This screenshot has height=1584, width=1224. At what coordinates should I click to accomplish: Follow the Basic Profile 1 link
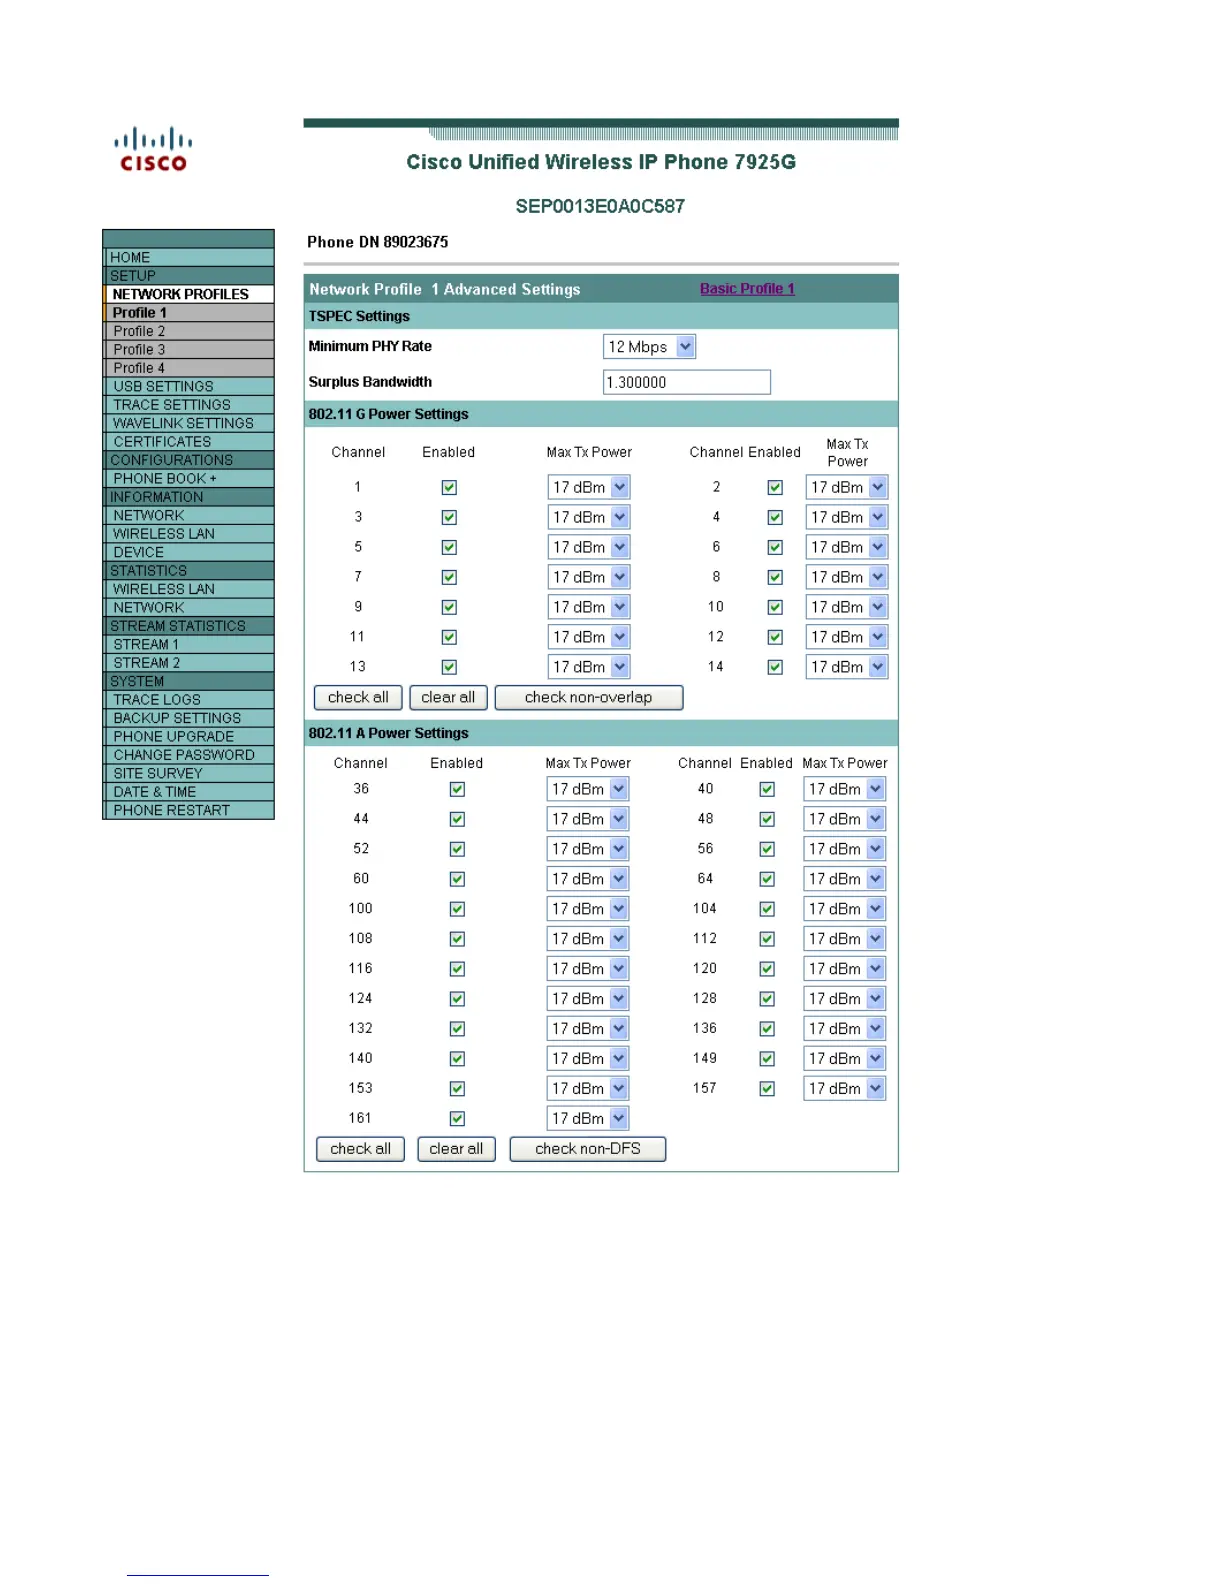click(x=747, y=289)
